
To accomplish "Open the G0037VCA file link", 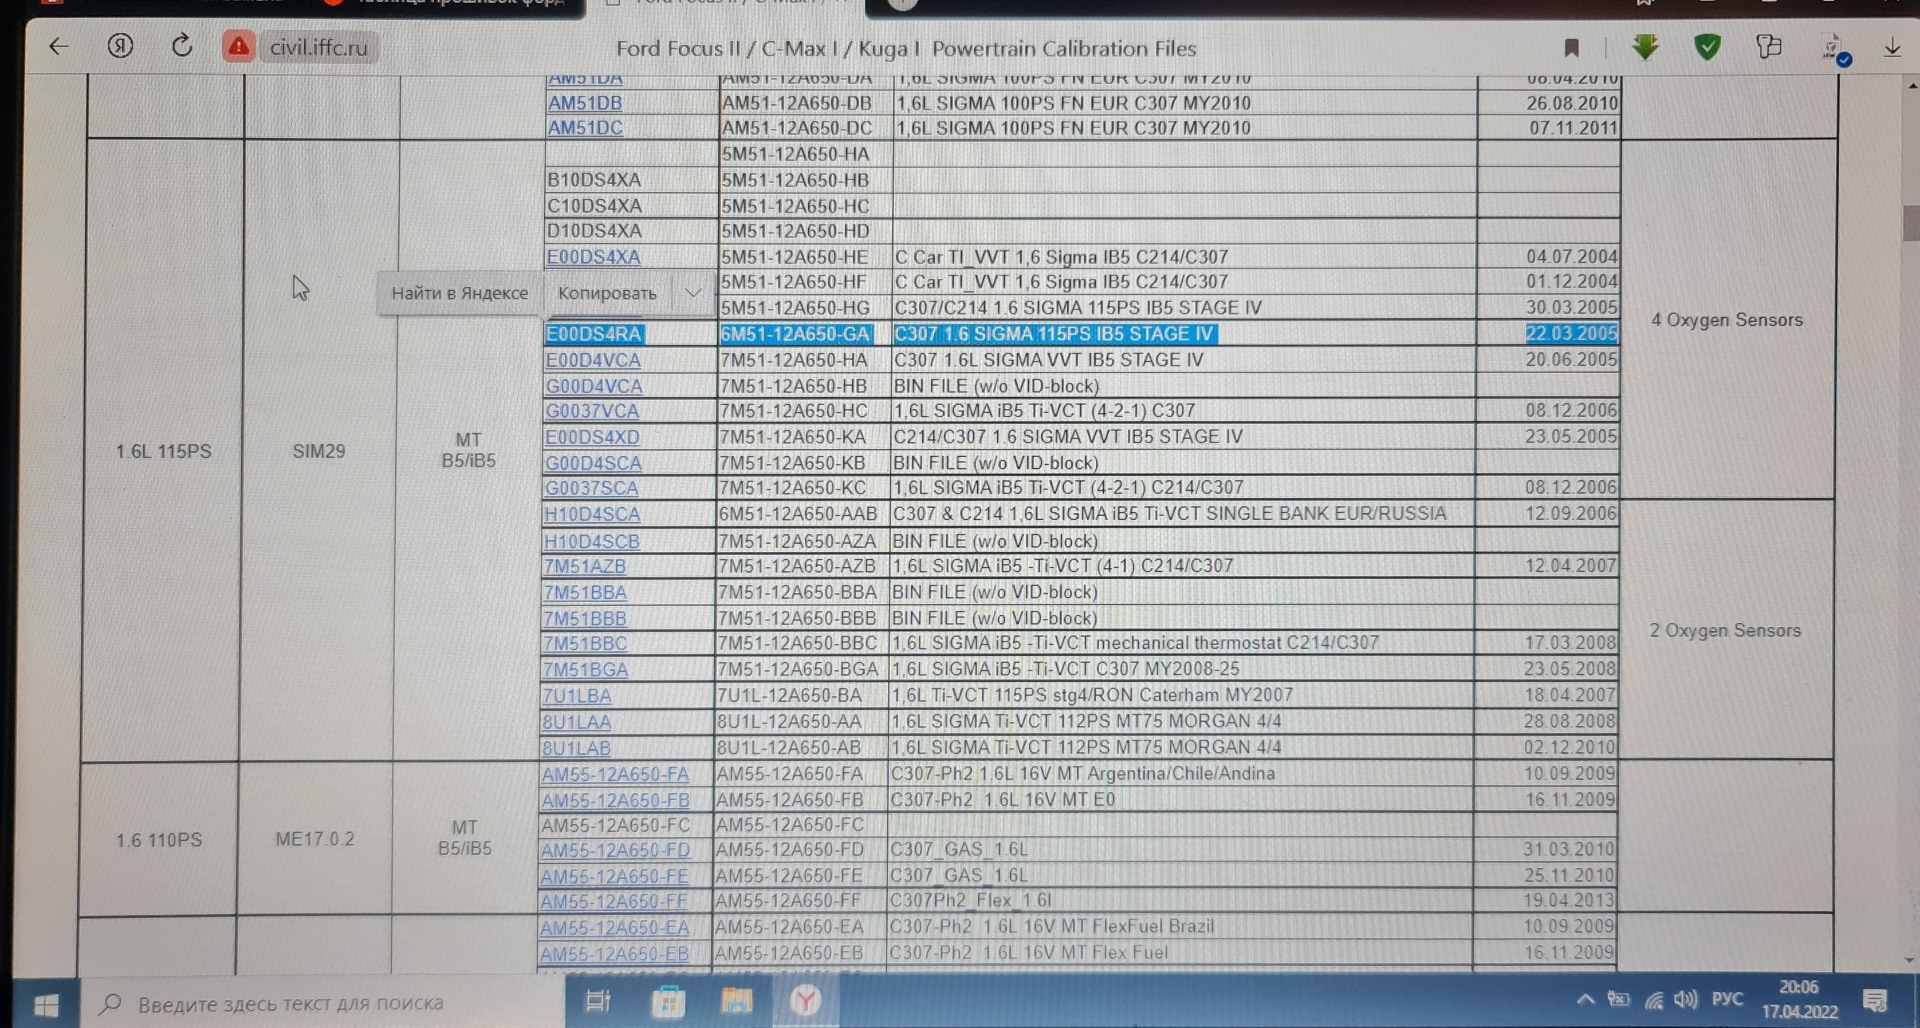I will (x=592, y=411).
